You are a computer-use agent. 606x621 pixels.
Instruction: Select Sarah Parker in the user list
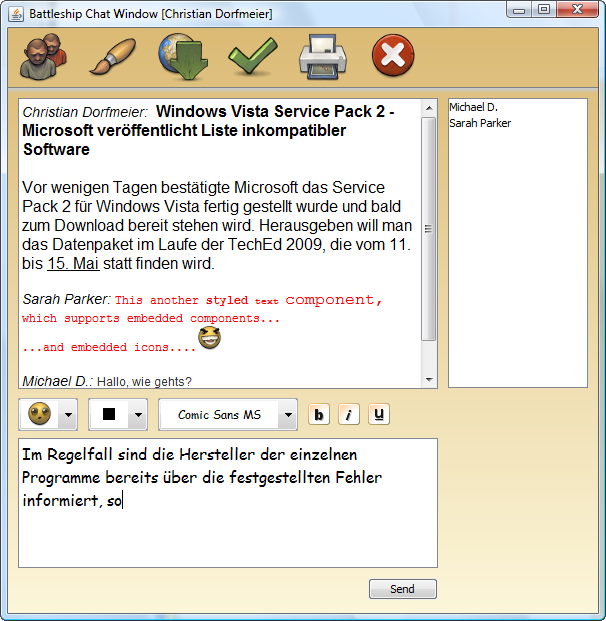click(480, 123)
